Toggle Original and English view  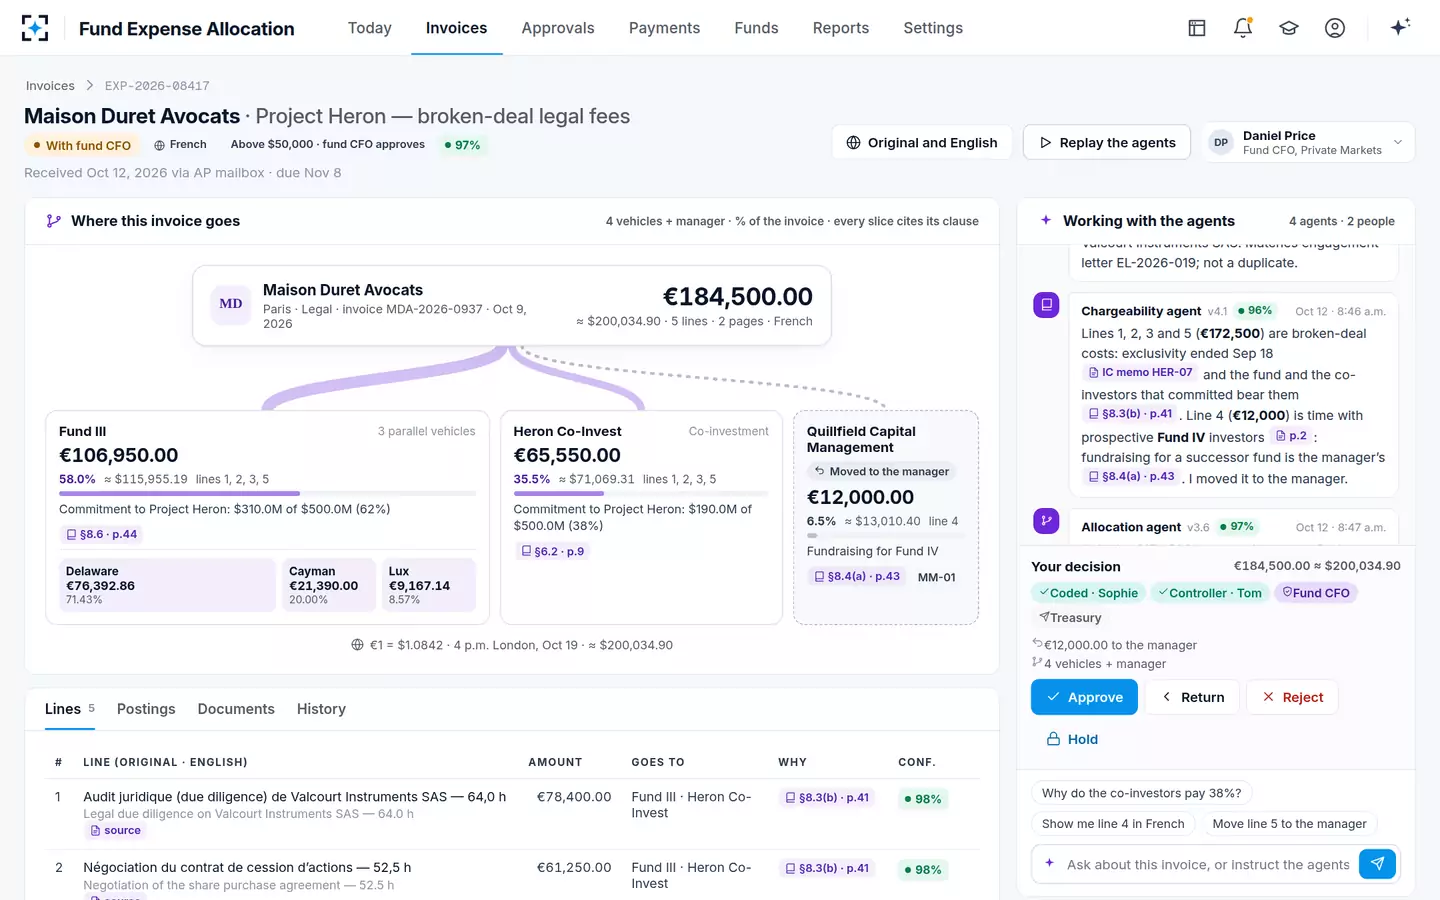[922, 142]
